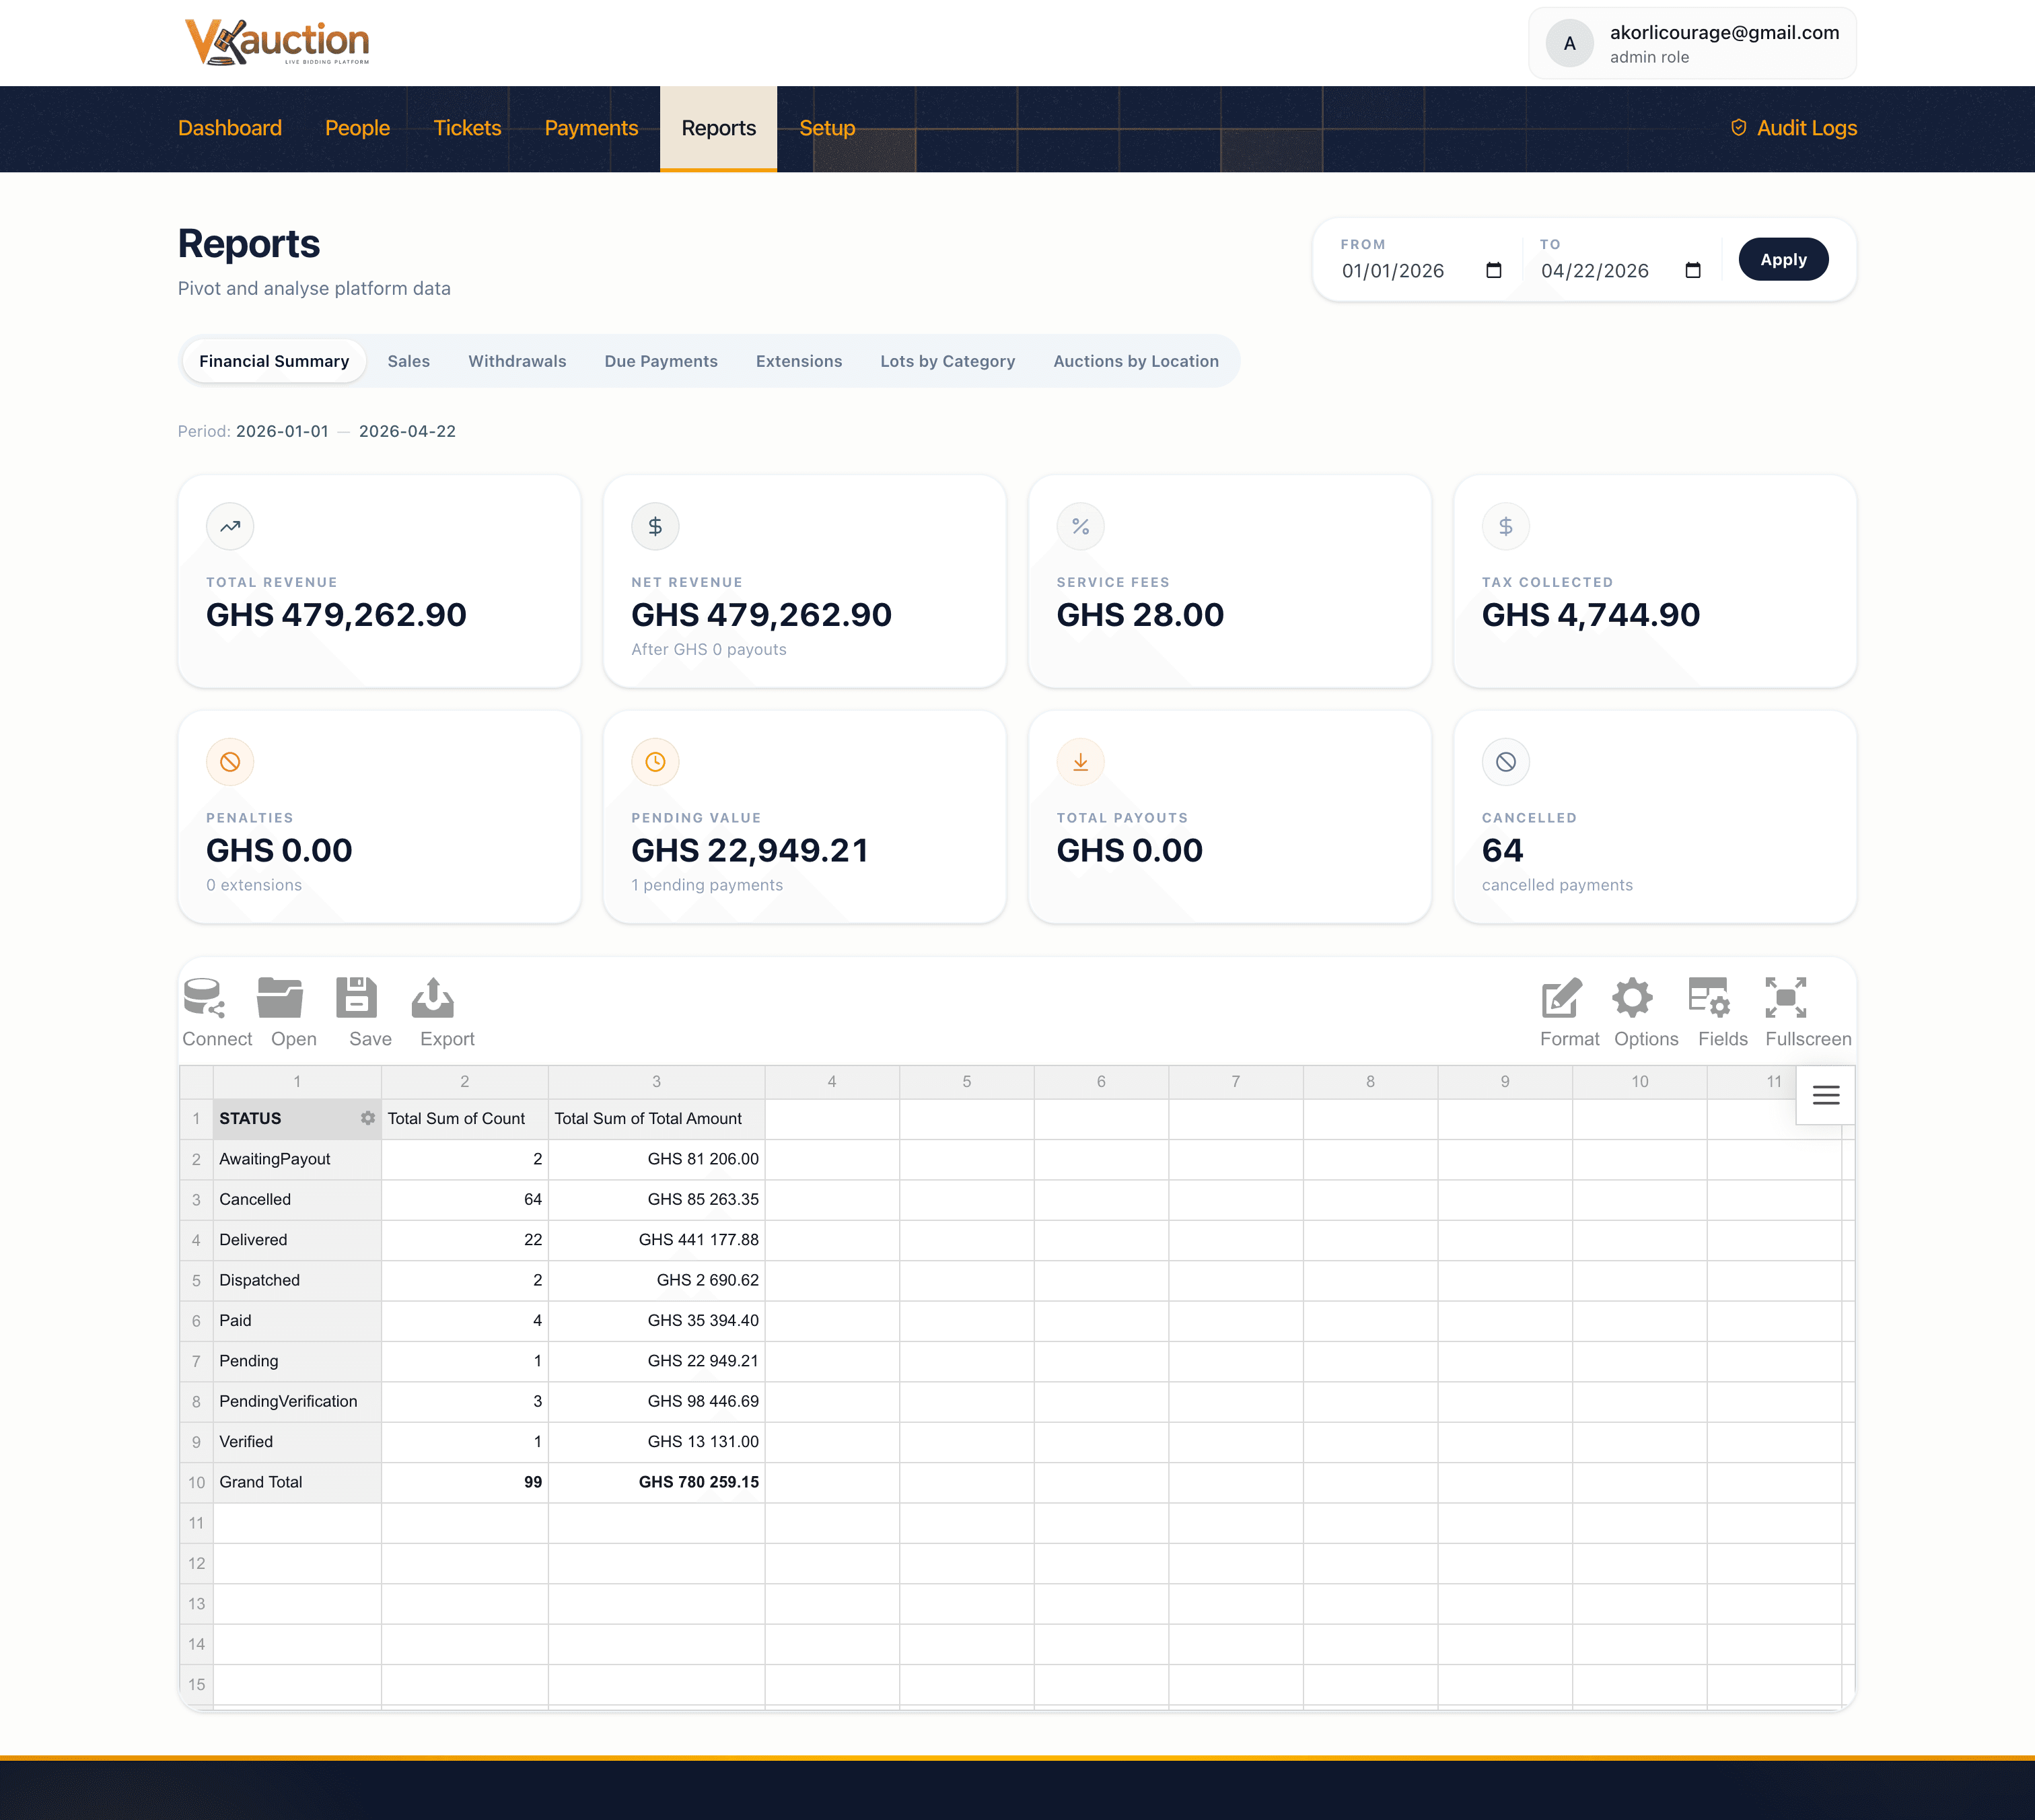
Task: Click the Audit Logs shield icon
Action: (1738, 128)
